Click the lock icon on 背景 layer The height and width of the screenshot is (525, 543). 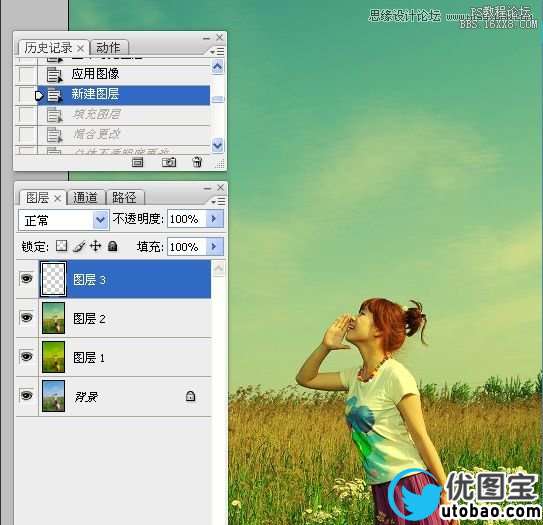click(x=190, y=396)
